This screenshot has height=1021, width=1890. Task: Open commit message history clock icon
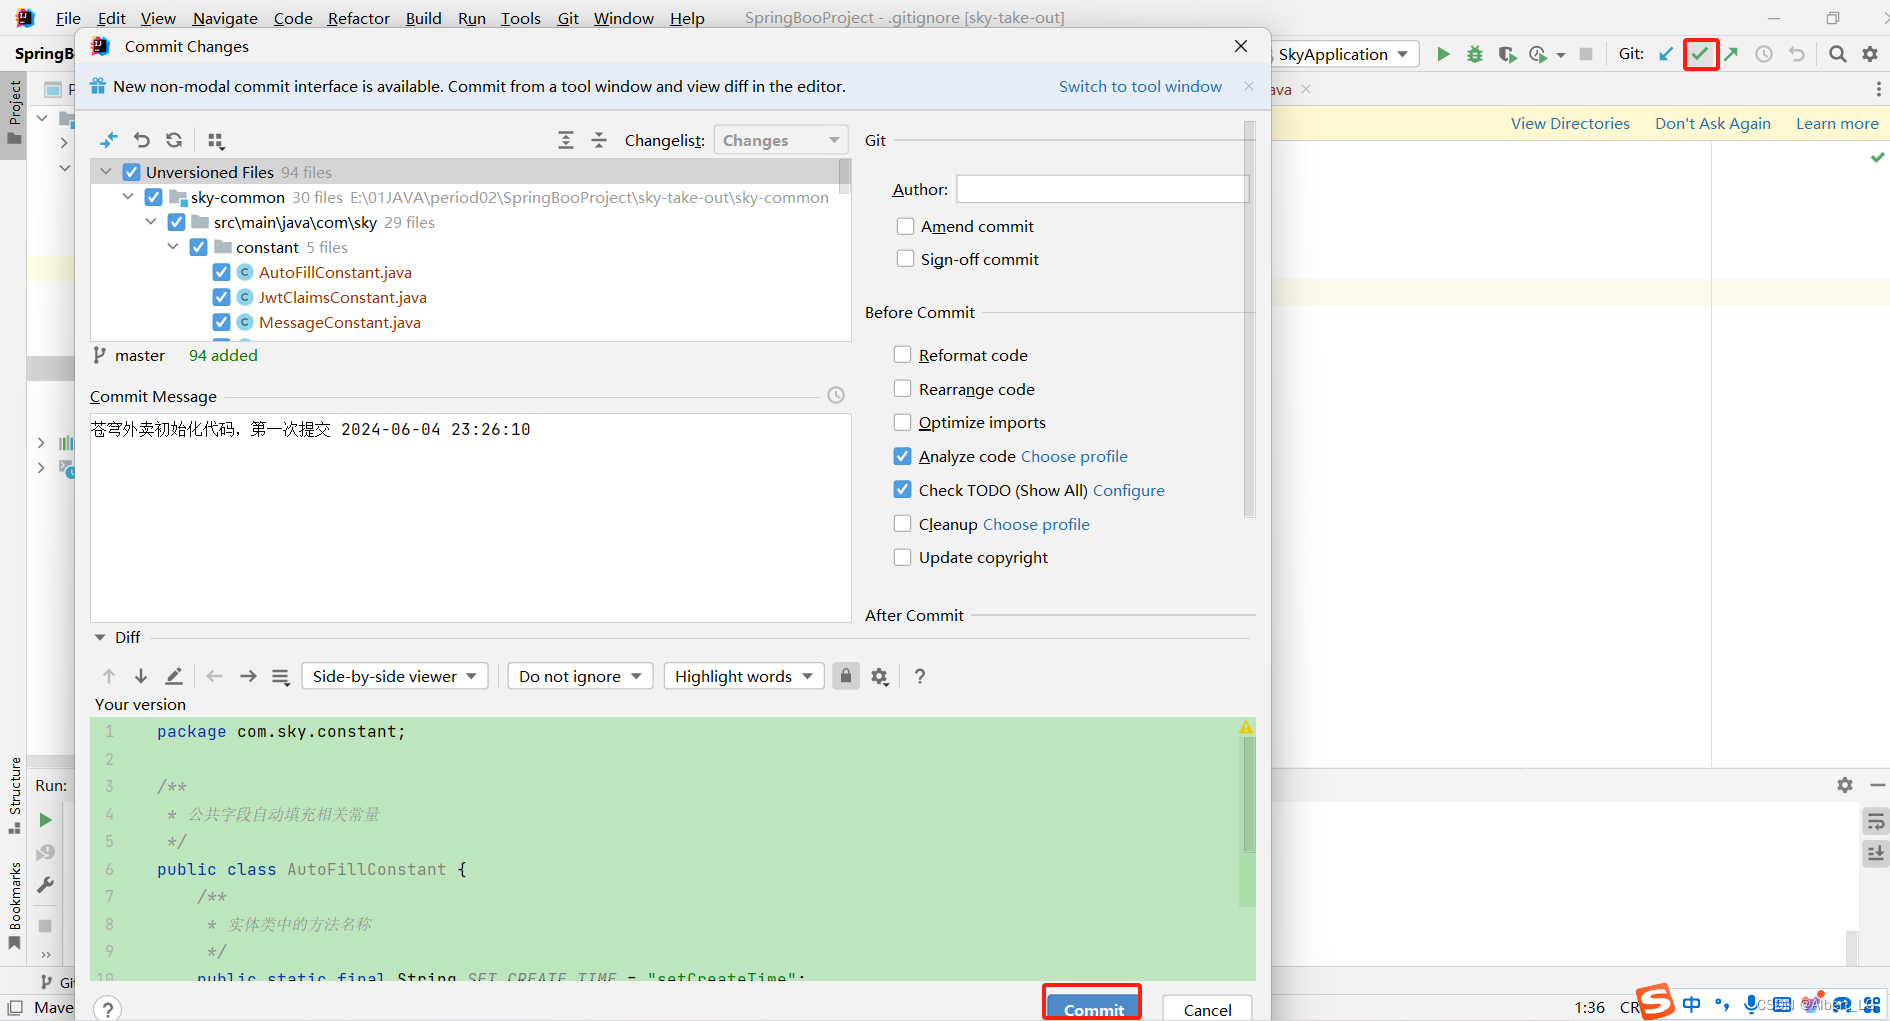(836, 395)
